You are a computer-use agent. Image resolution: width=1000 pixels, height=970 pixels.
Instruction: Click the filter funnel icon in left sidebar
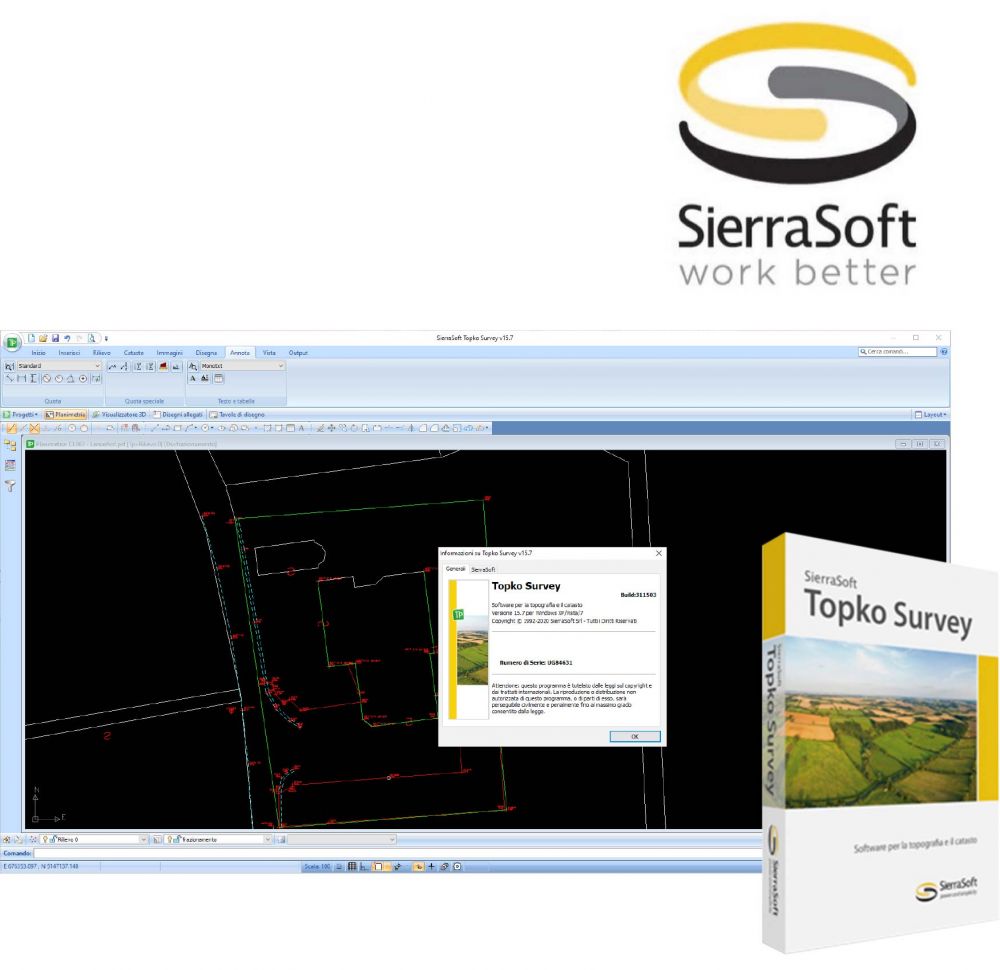click(10, 486)
